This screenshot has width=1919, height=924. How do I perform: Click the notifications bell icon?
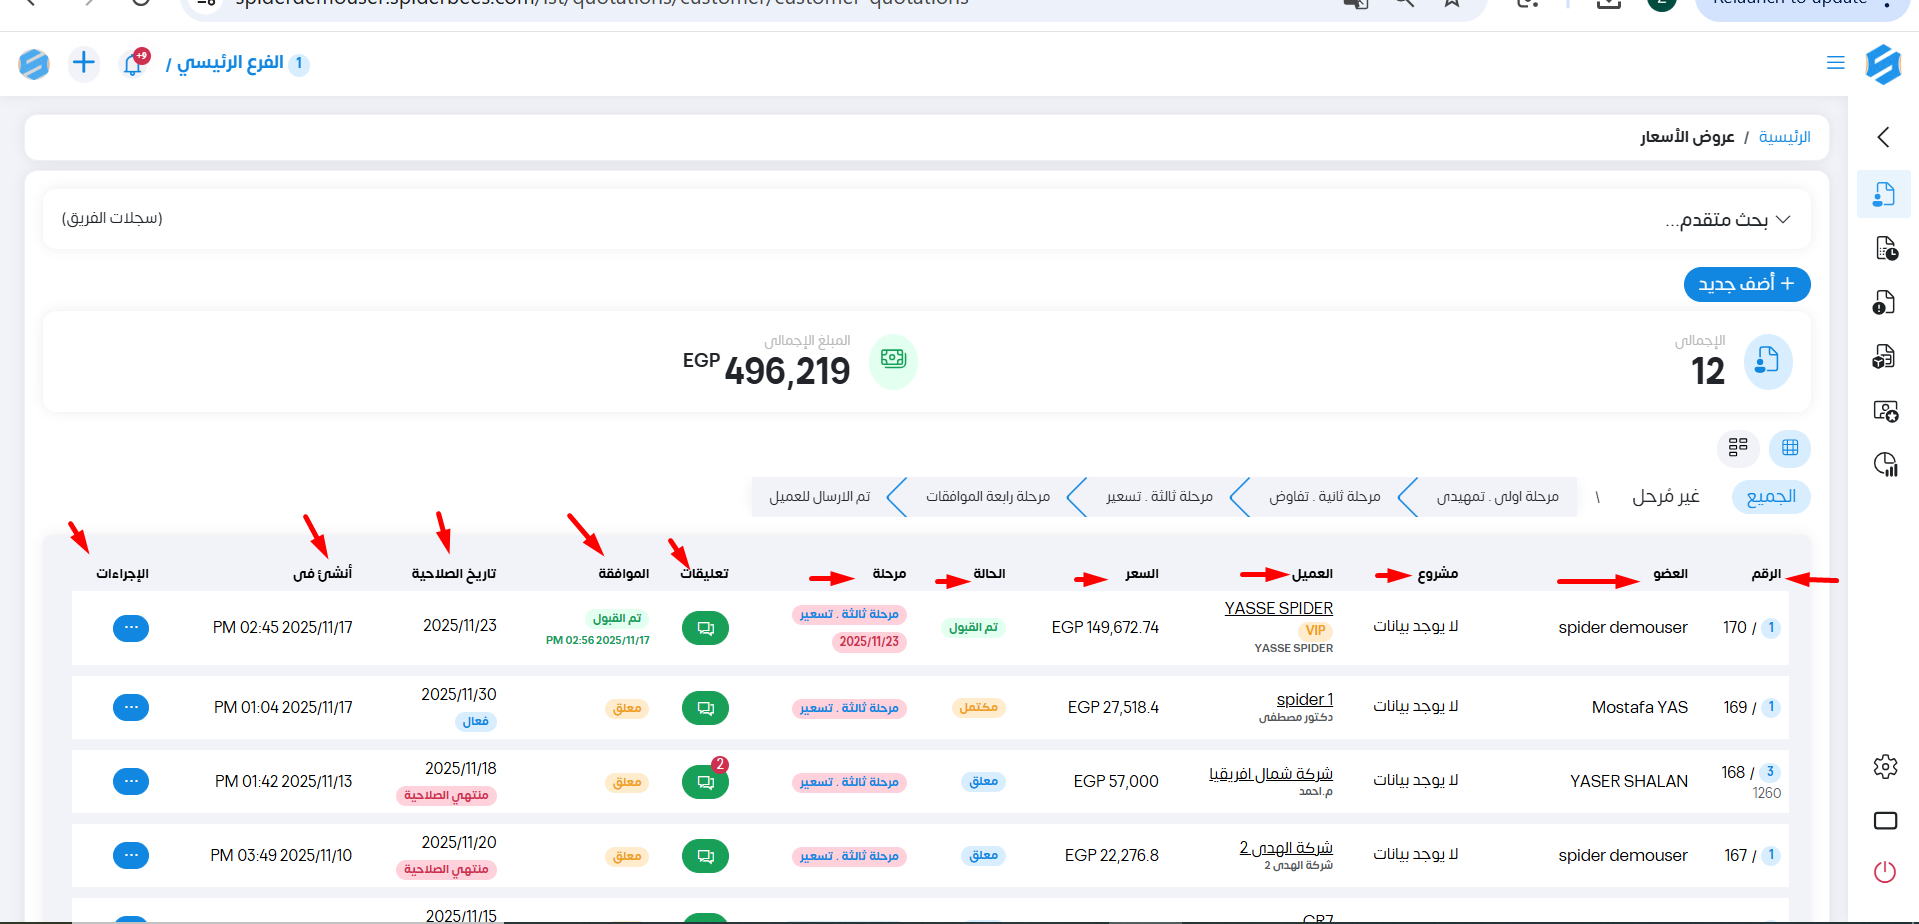point(132,65)
